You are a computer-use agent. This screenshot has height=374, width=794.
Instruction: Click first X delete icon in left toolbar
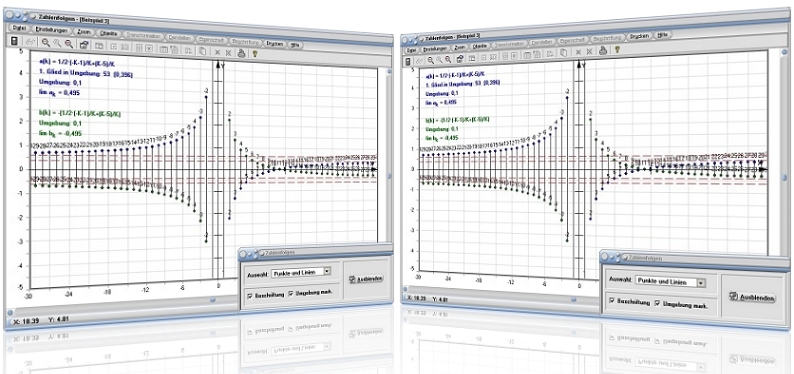tap(217, 52)
